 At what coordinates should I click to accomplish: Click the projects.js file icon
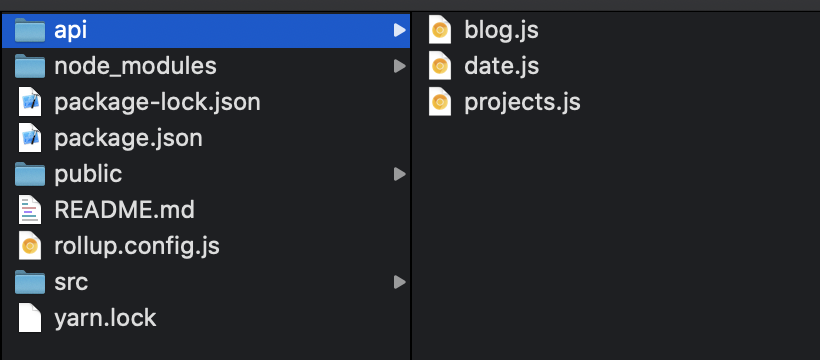440,102
